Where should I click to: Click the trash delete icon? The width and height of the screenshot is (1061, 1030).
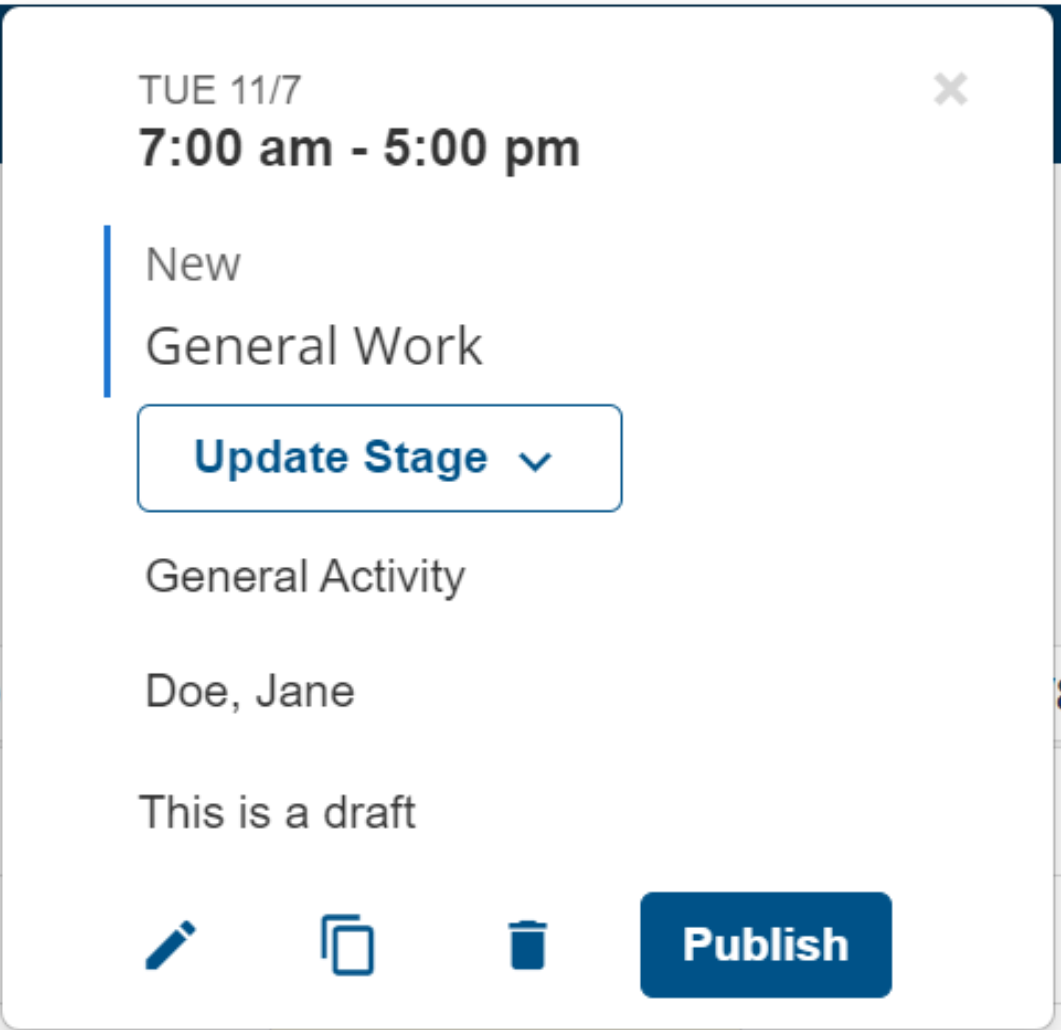pyautogui.click(x=527, y=945)
